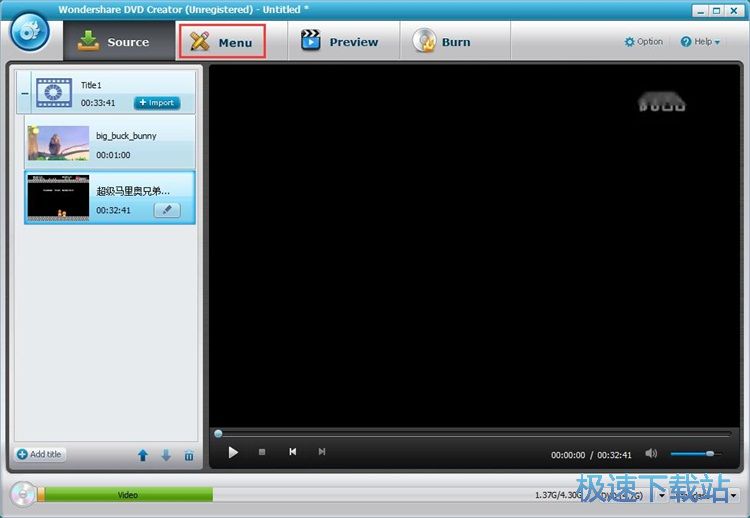Adjust the volume slider
Screen dimensions: 750x518
694,453
